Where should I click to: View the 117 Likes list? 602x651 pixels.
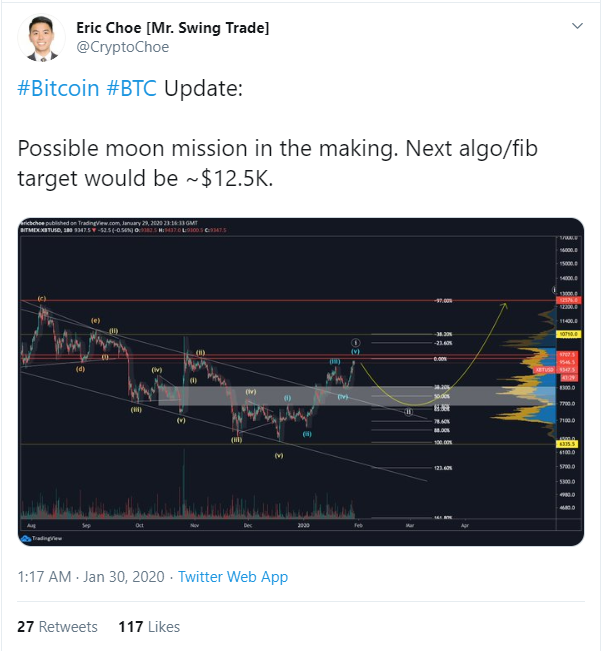point(149,627)
